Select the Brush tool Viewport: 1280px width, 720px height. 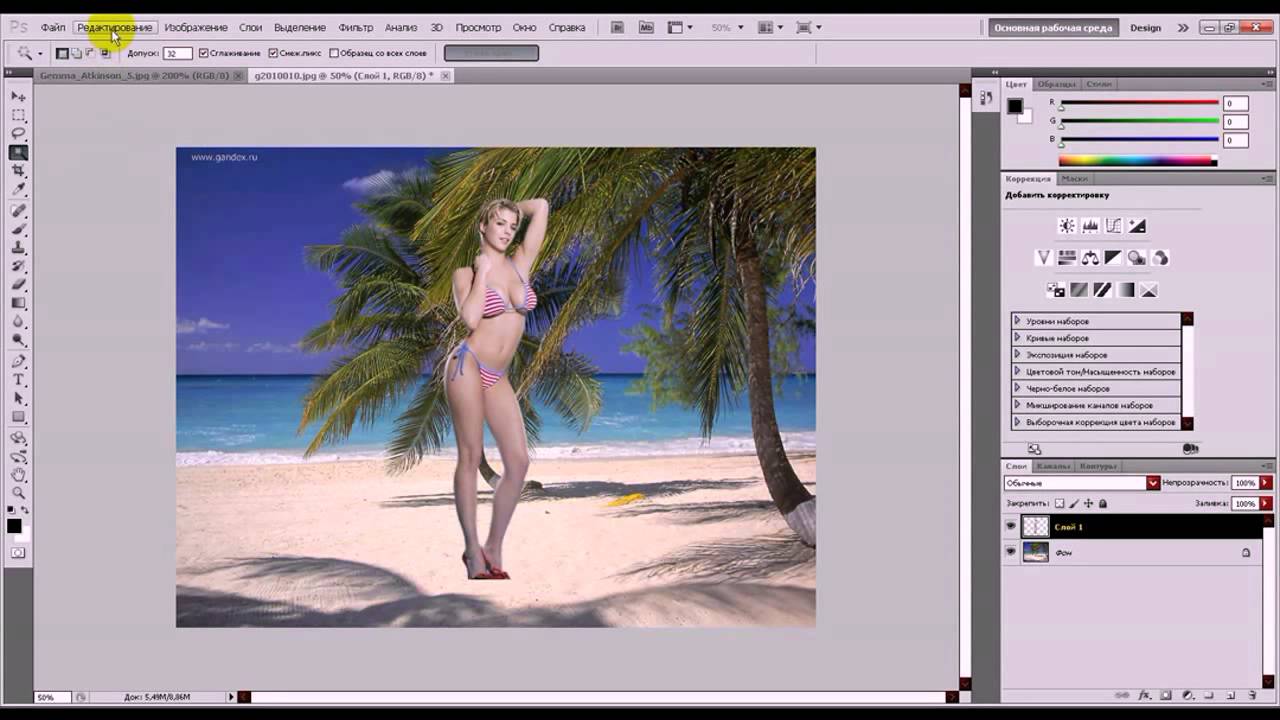(x=19, y=229)
